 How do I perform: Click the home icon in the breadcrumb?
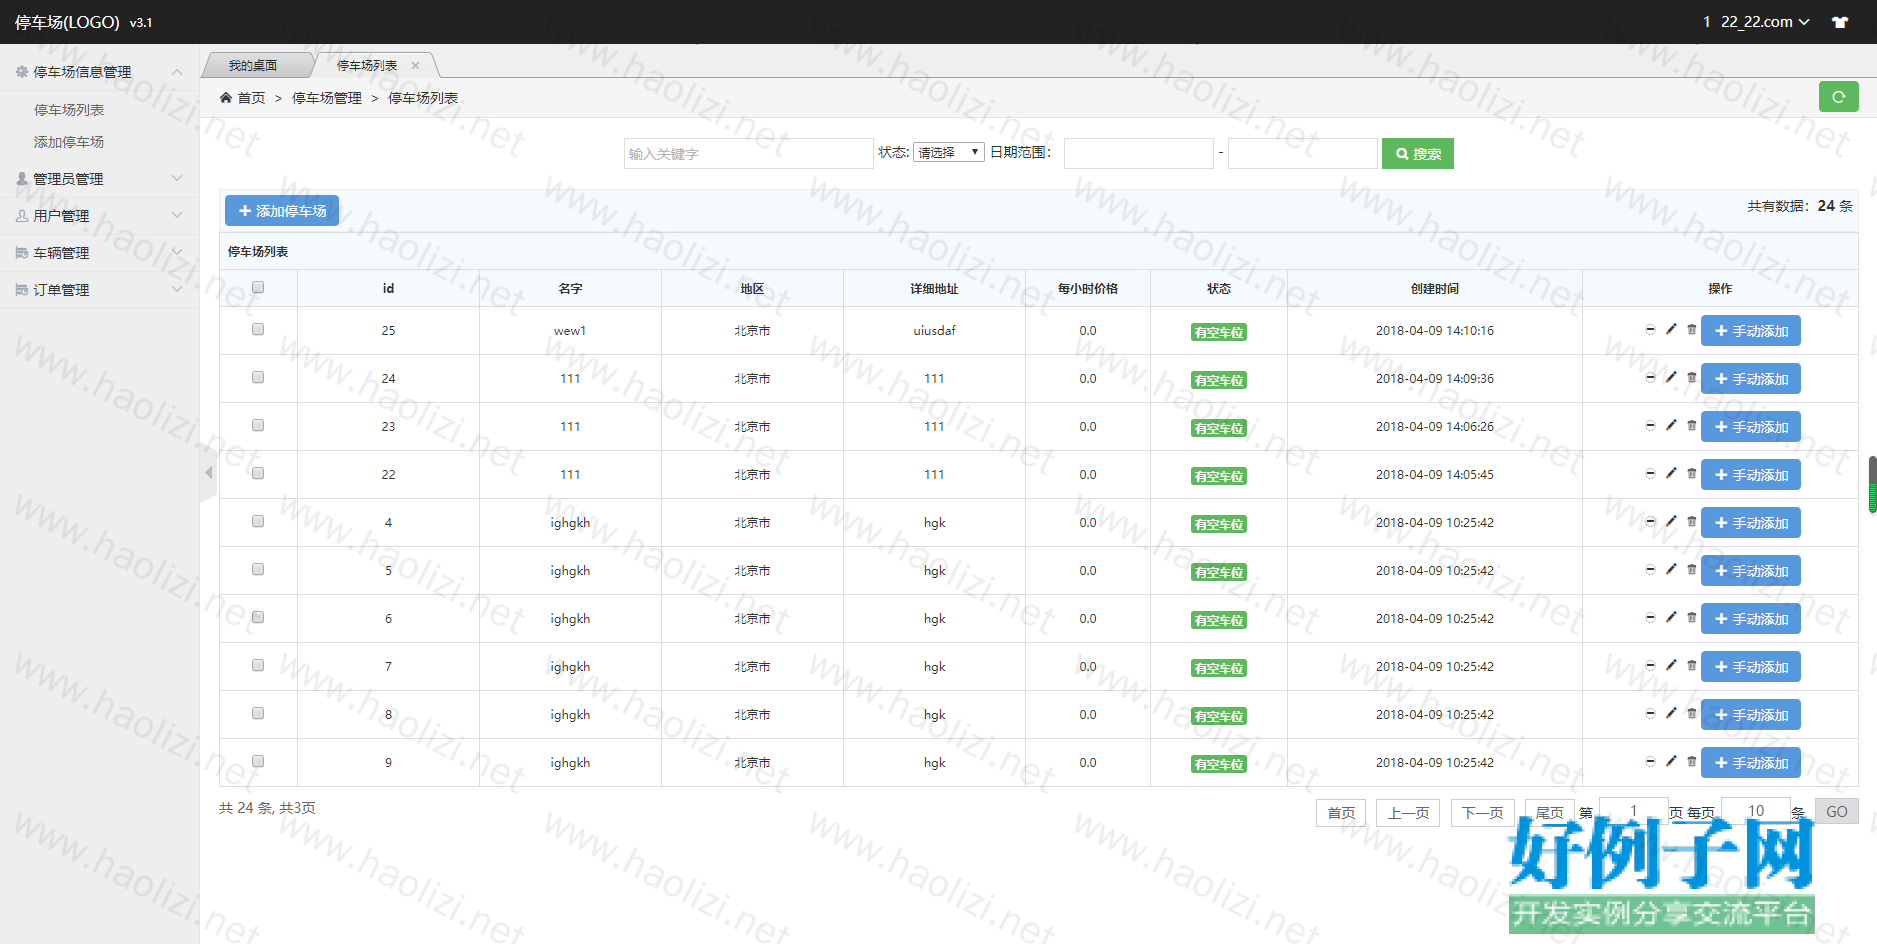(x=226, y=98)
